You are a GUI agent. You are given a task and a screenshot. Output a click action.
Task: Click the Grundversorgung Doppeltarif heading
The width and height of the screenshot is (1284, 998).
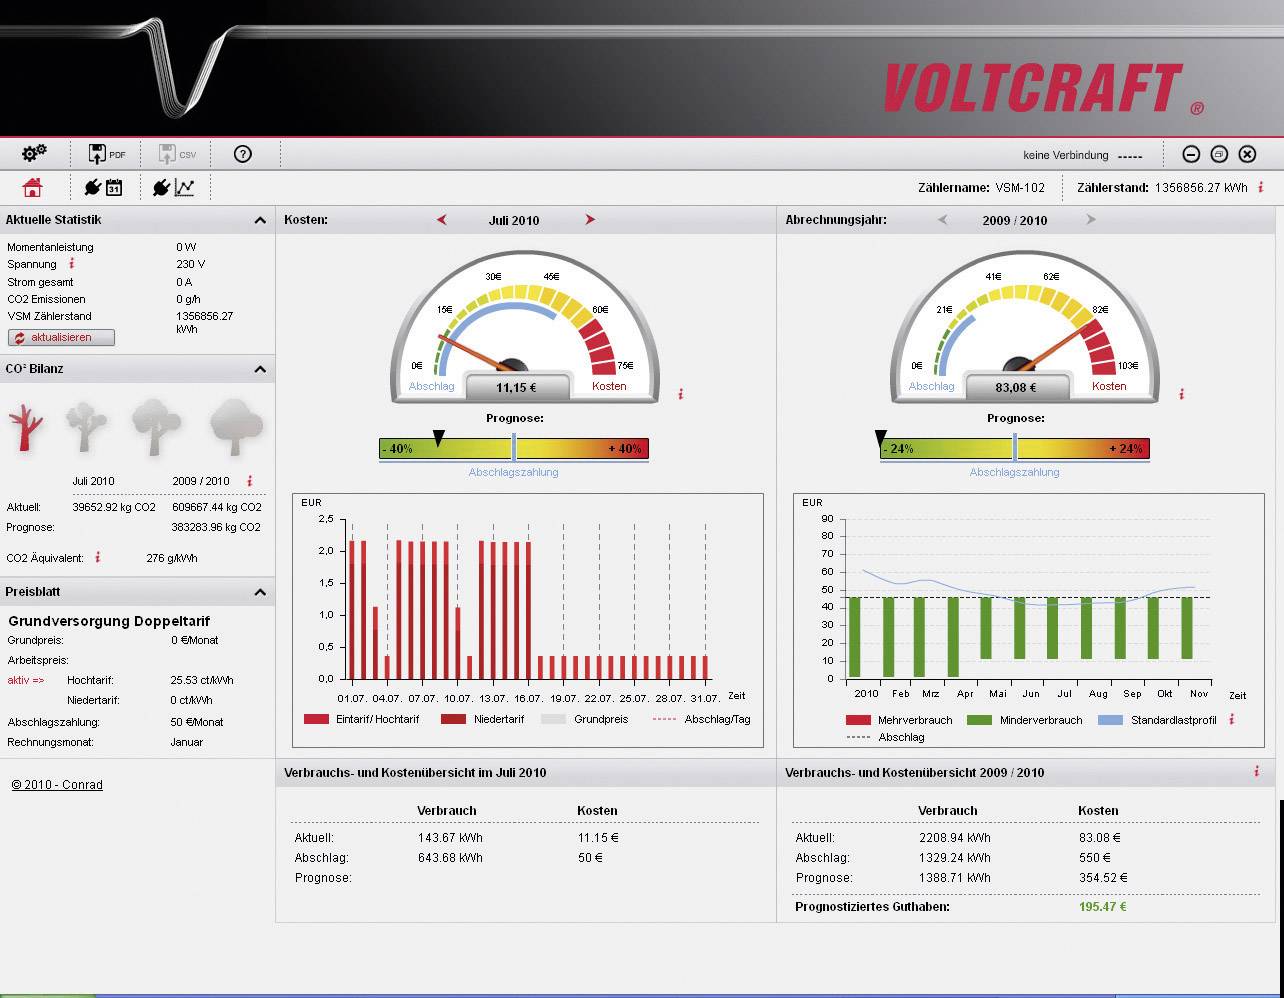[109, 621]
